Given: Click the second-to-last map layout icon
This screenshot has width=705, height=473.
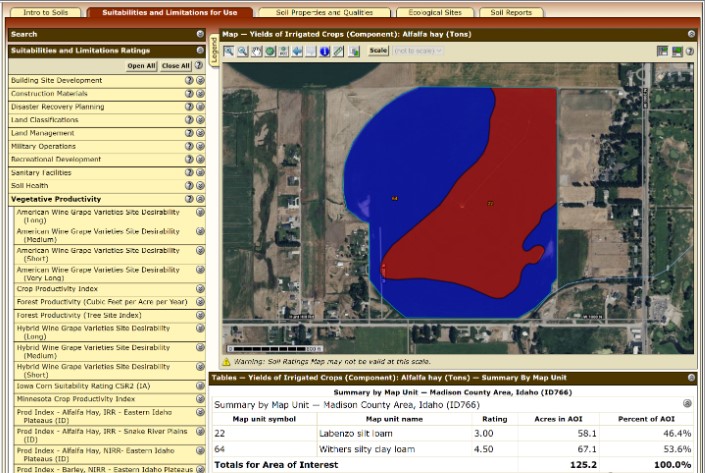Looking at the screenshot, I should point(677,51).
